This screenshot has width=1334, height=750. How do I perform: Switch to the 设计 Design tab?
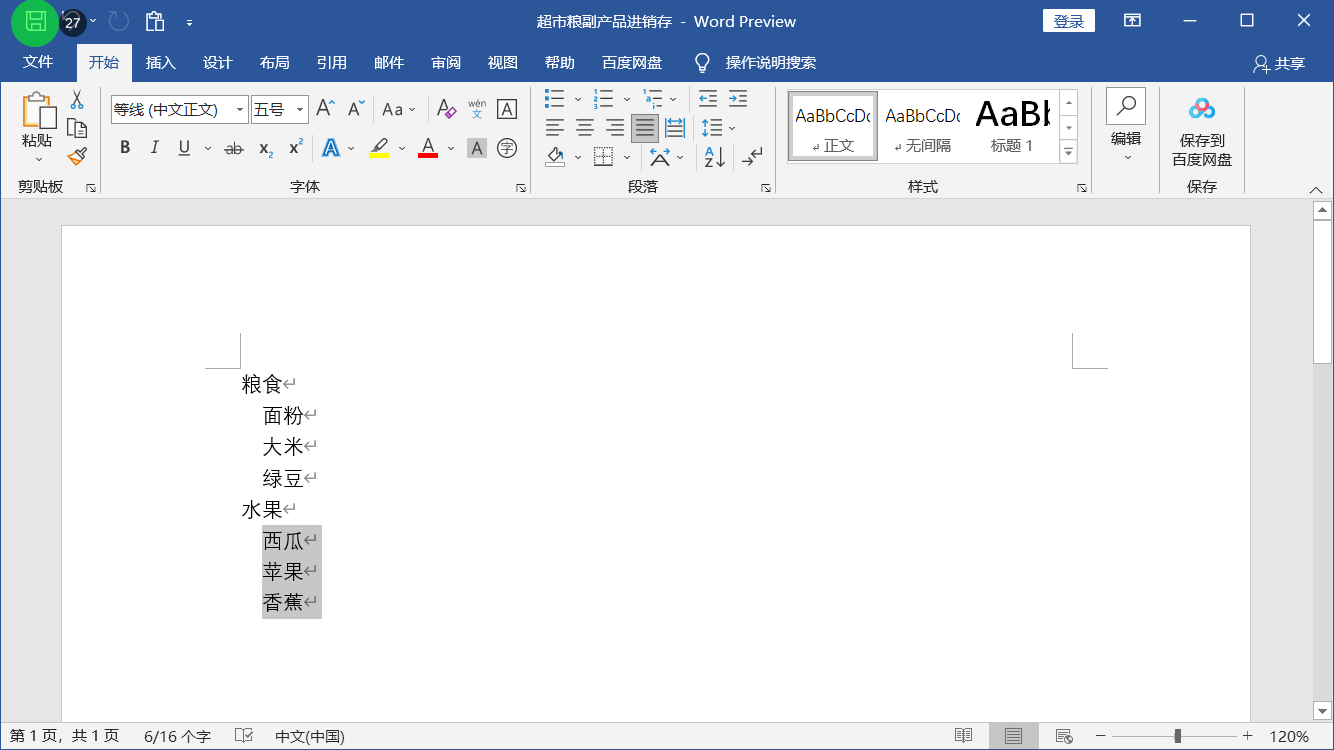(x=218, y=62)
